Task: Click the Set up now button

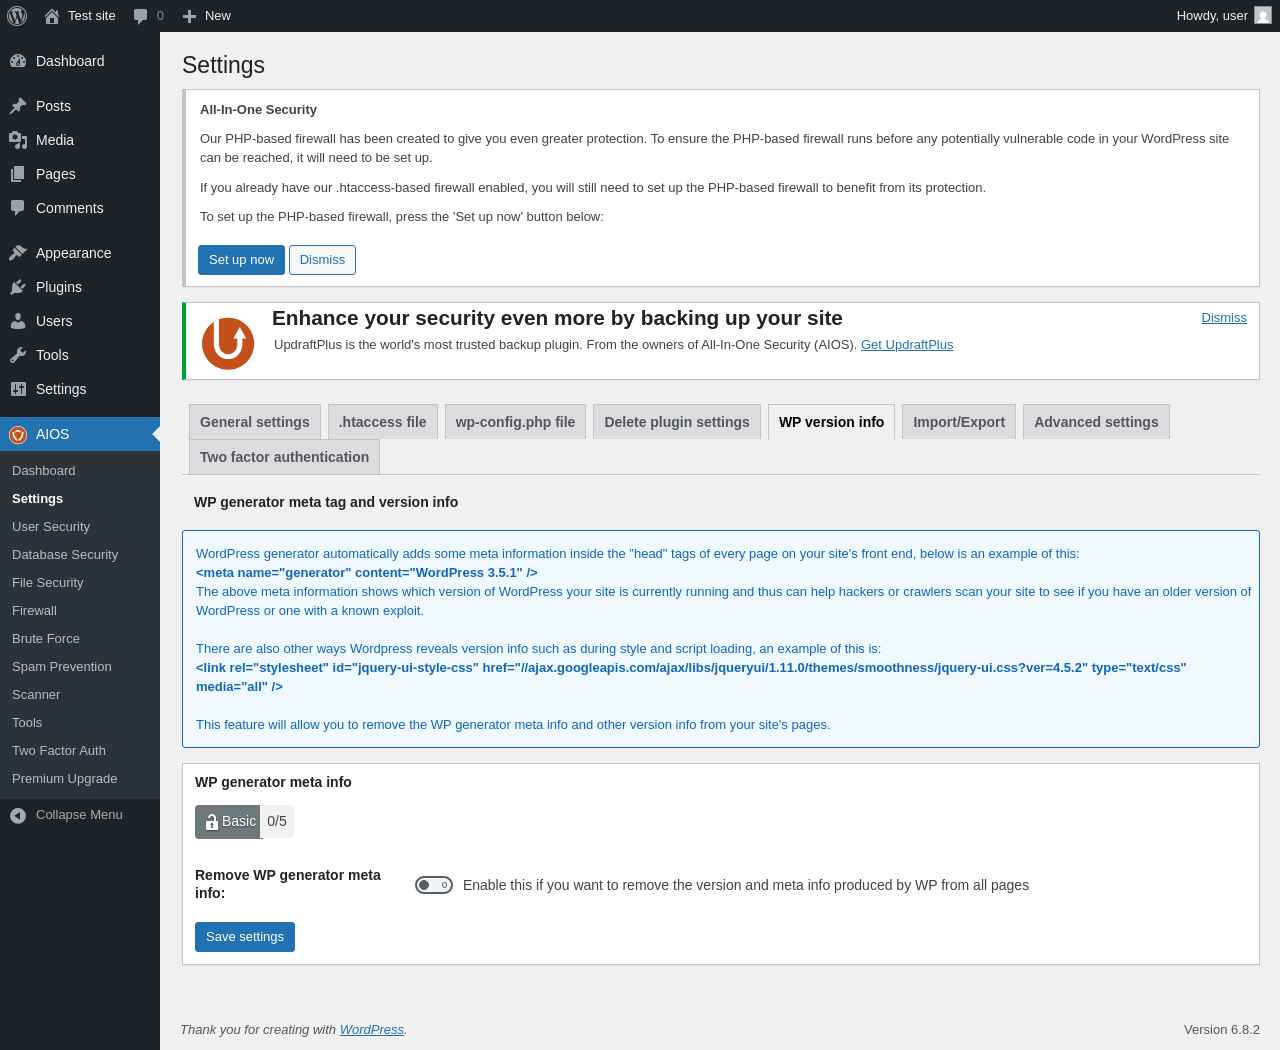Action: pyautogui.click(x=241, y=260)
